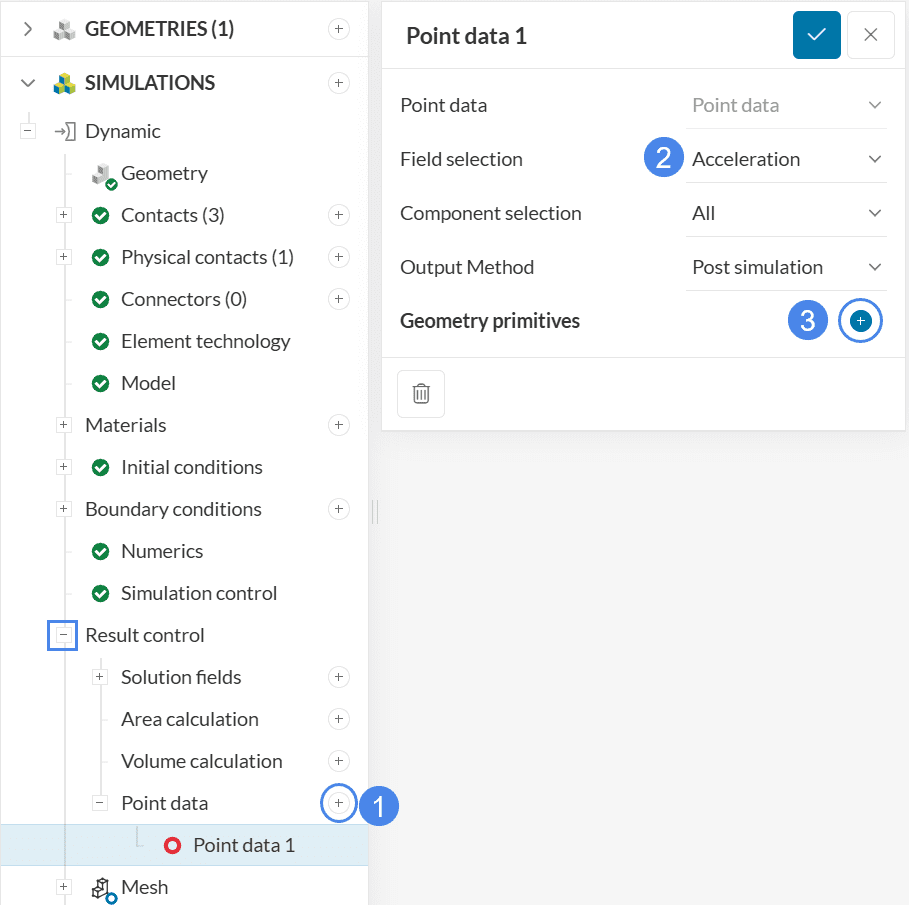Select Point data 1 in the tree
Image resolution: width=909 pixels, height=905 pixels.
243,845
